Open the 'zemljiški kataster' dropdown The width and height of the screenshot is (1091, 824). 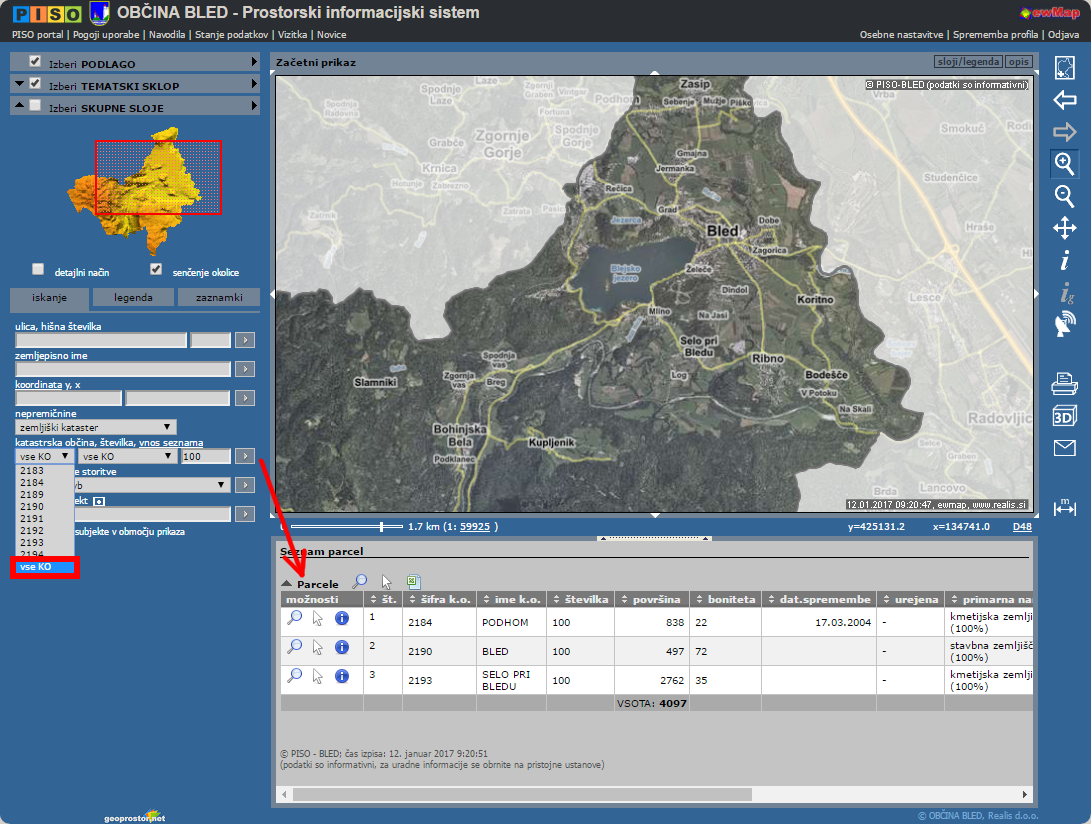point(96,427)
